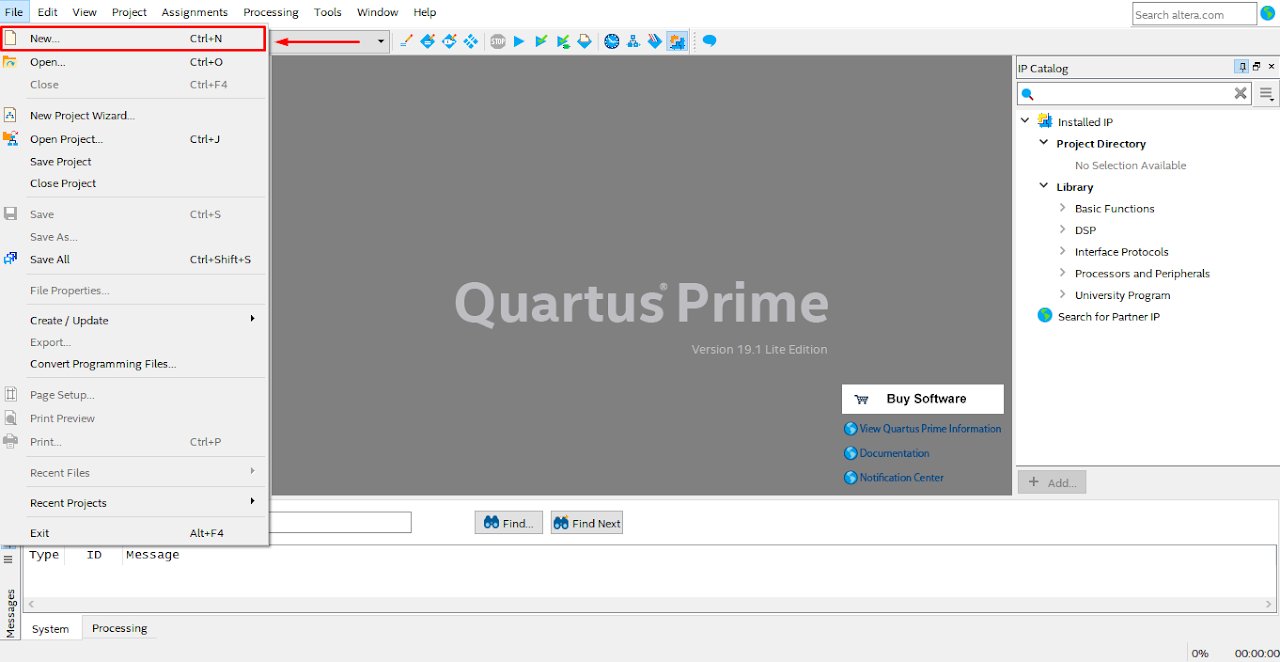
Task: Click the globe icon beside altera.com search
Action: (x=1268, y=14)
